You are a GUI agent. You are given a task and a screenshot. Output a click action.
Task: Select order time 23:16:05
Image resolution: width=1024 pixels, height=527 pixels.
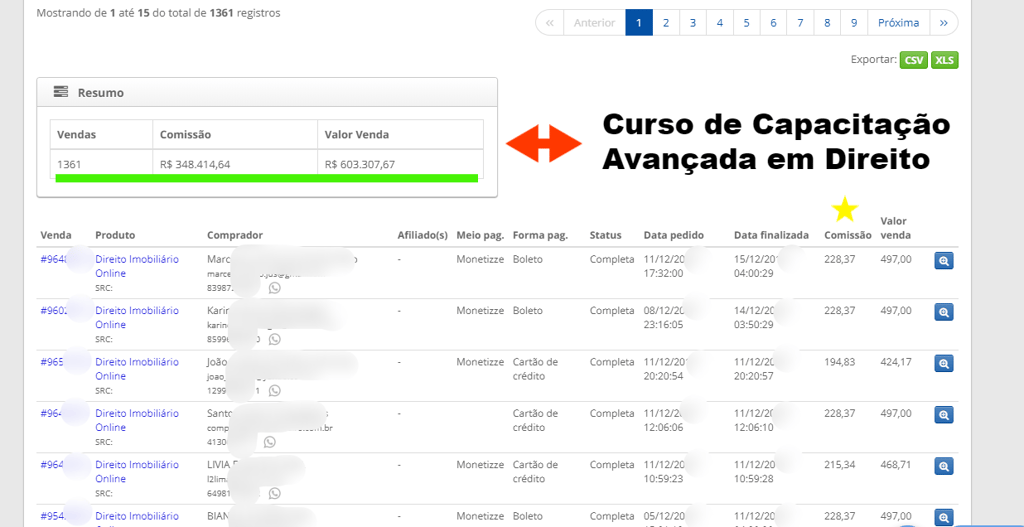tap(664, 325)
